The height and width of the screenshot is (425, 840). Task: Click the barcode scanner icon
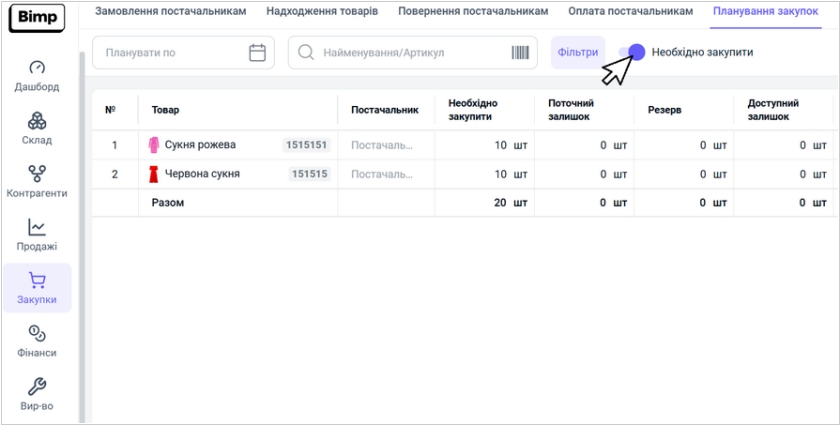click(x=520, y=52)
